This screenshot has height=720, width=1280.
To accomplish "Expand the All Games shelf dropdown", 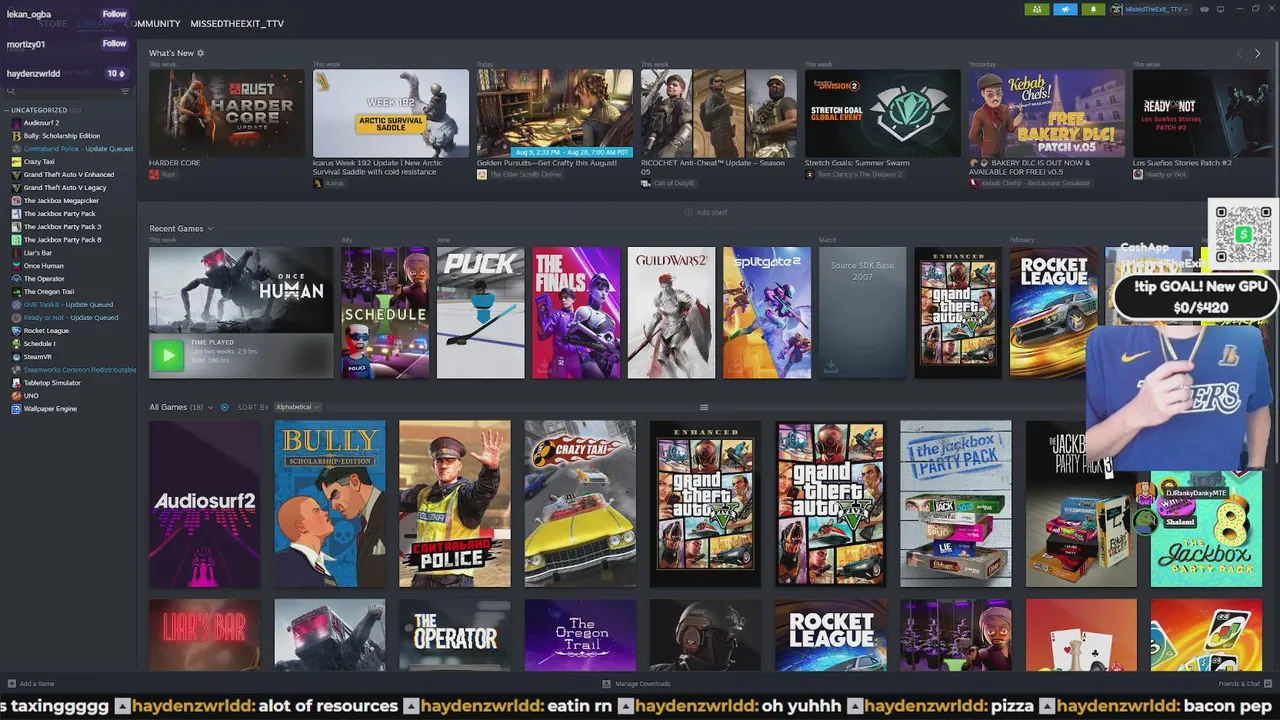I will (211, 407).
